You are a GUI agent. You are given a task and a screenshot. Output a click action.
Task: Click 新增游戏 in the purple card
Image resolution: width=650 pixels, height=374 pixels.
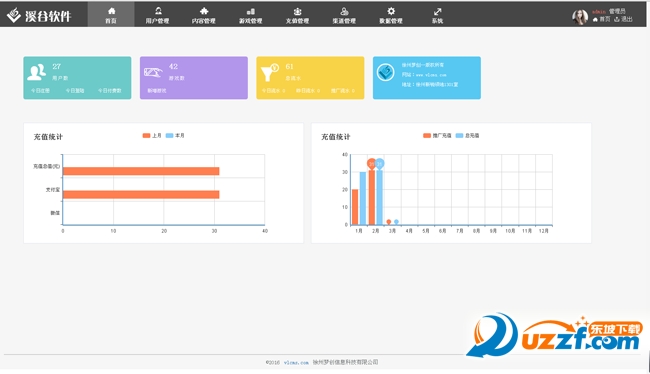(157, 90)
